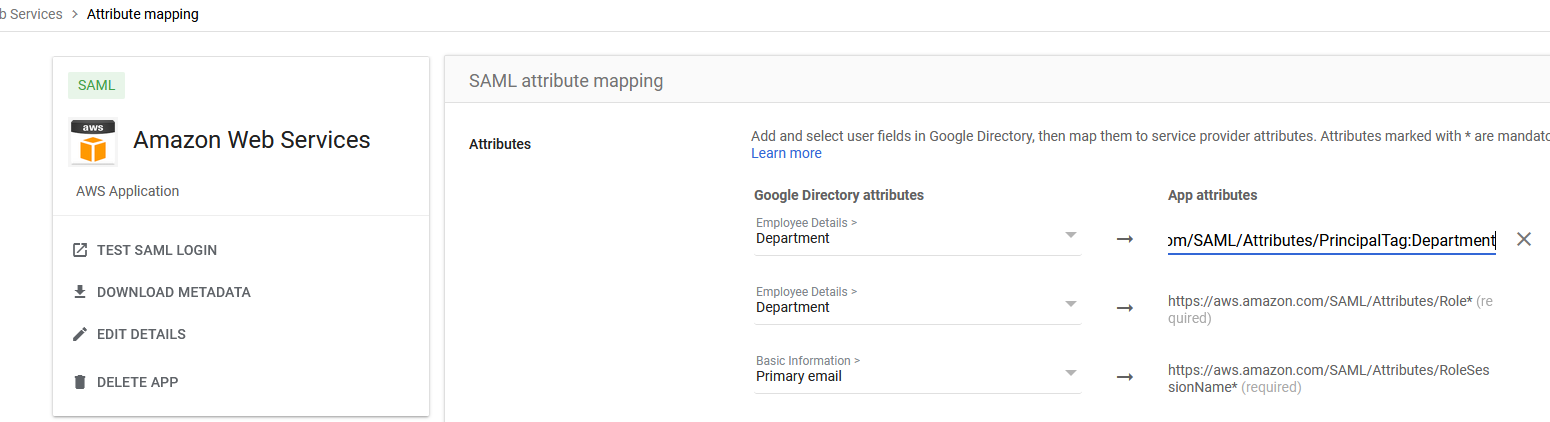This screenshot has width=1550, height=422.
Task: Click the Download Metadata arrow icon
Action: [x=80, y=292]
